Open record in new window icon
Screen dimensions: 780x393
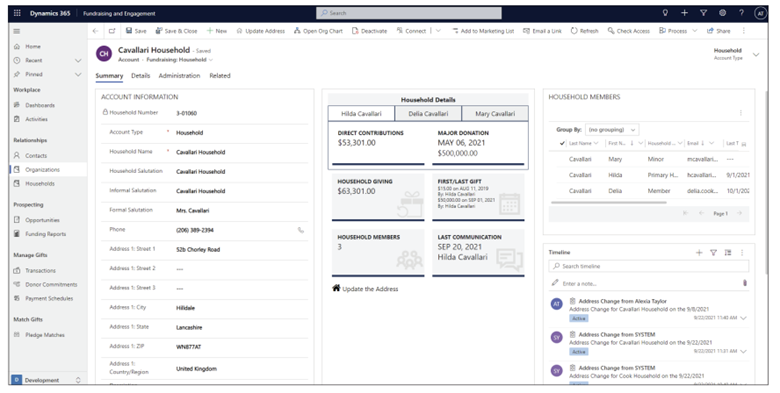click(112, 31)
